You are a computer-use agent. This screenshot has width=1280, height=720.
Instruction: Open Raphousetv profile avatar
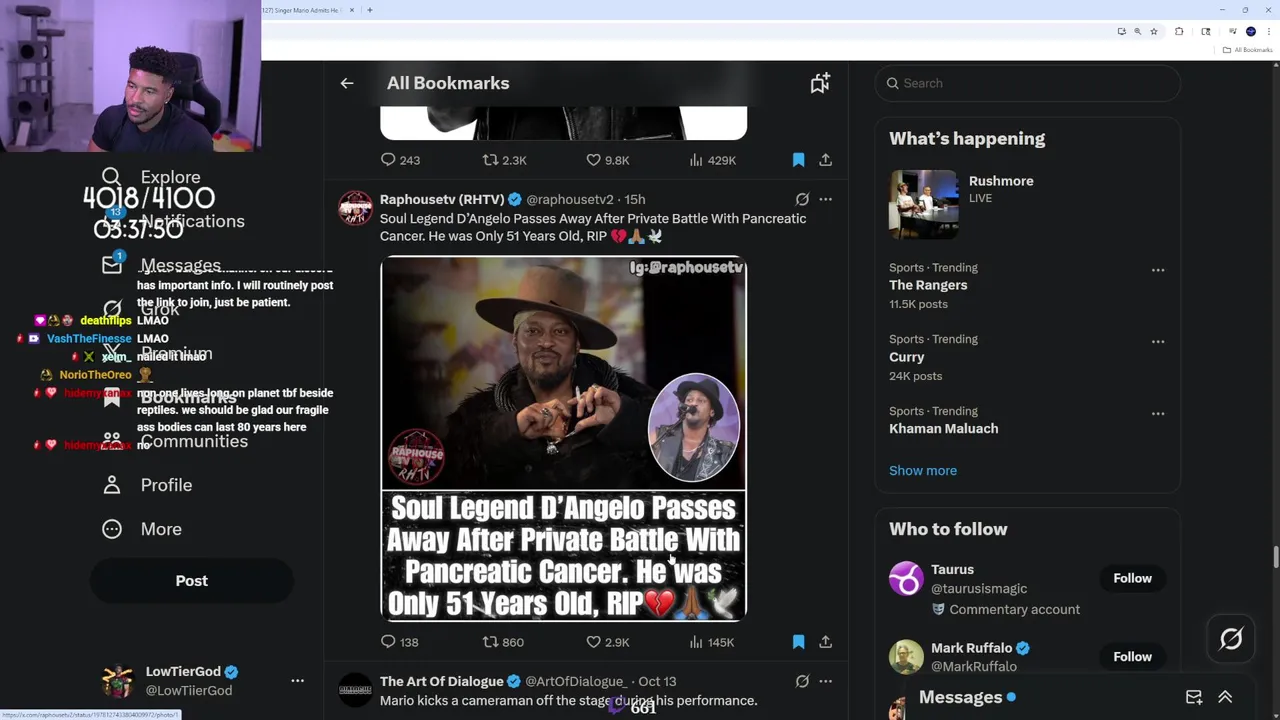coord(355,208)
